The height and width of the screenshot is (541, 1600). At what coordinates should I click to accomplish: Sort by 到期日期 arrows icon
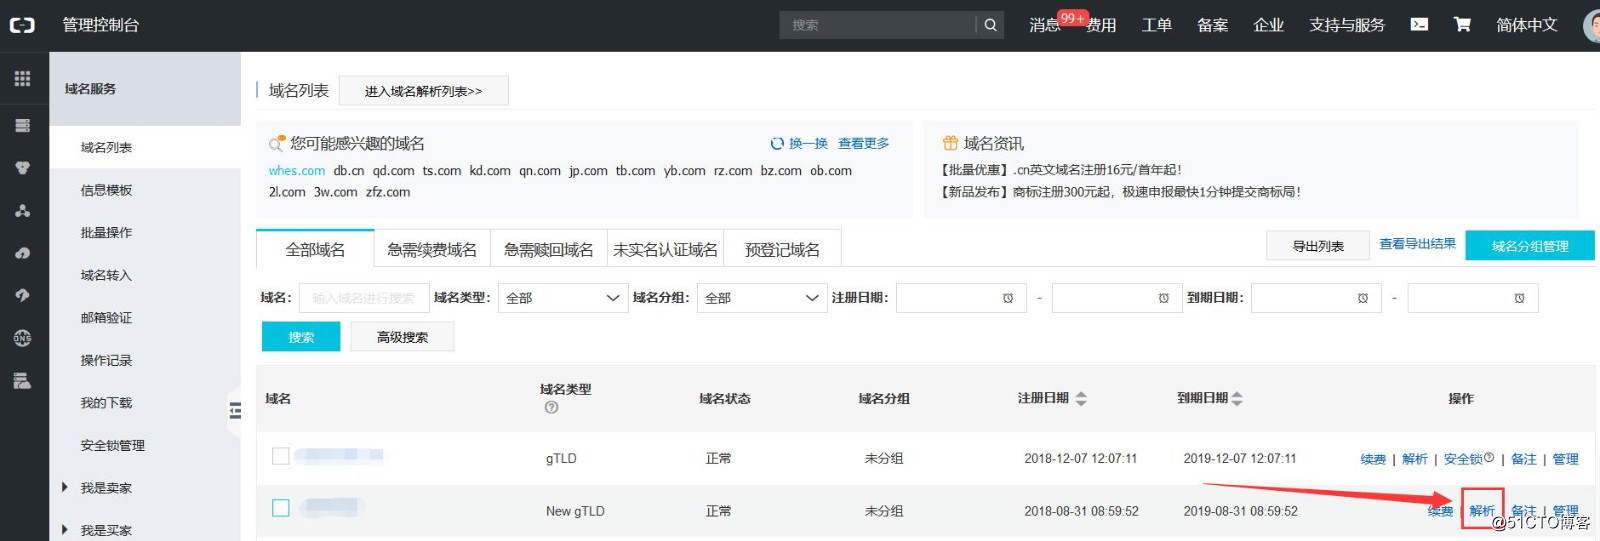[x=1237, y=398]
